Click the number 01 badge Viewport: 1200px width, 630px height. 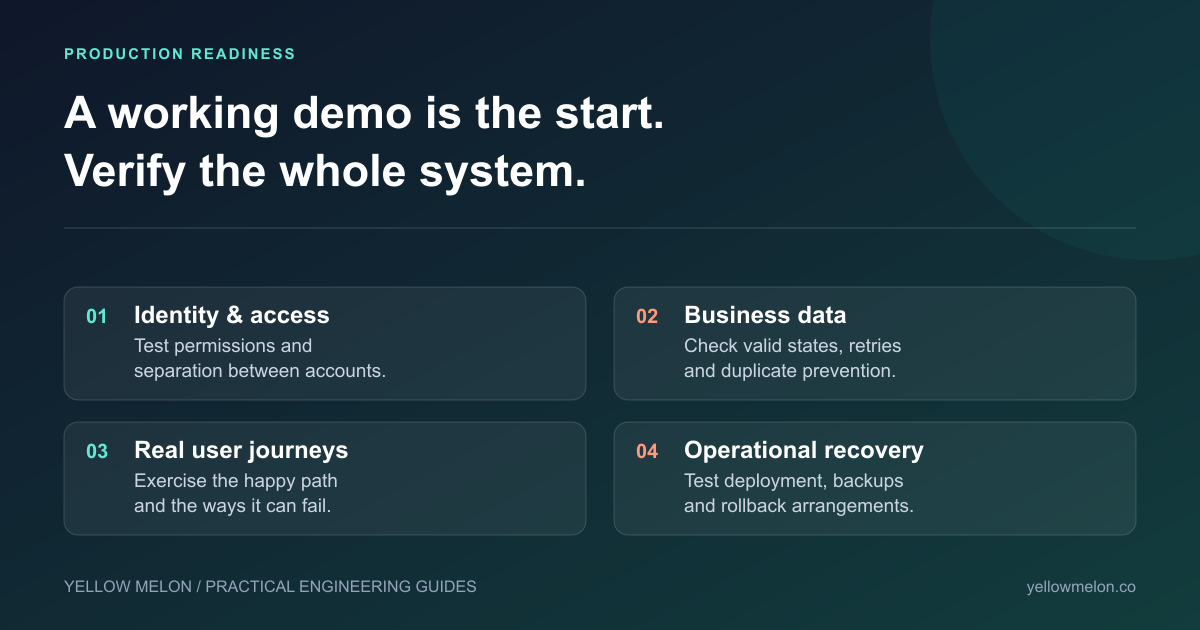(96, 317)
